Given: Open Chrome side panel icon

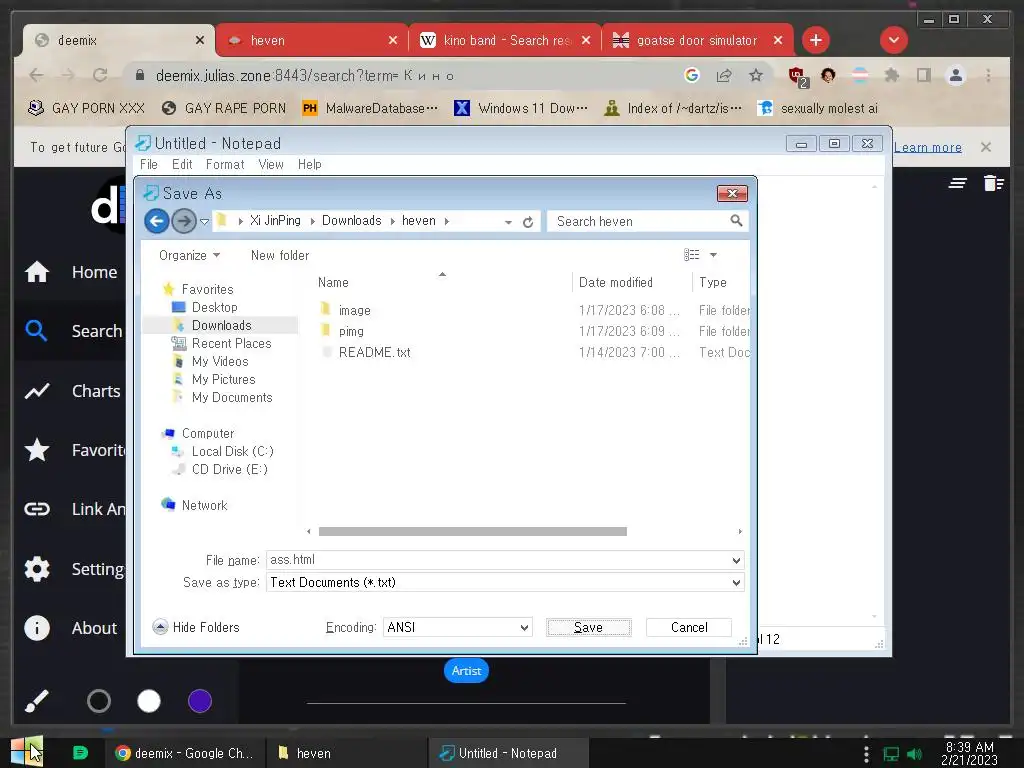Looking at the screenshot, I should coord(923,75).
